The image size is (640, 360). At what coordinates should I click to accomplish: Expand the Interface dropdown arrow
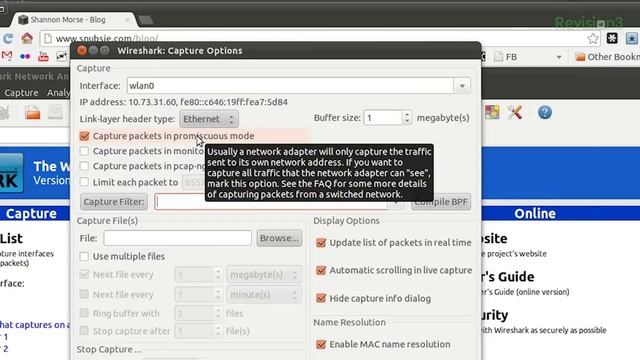(x=462, y=86)
